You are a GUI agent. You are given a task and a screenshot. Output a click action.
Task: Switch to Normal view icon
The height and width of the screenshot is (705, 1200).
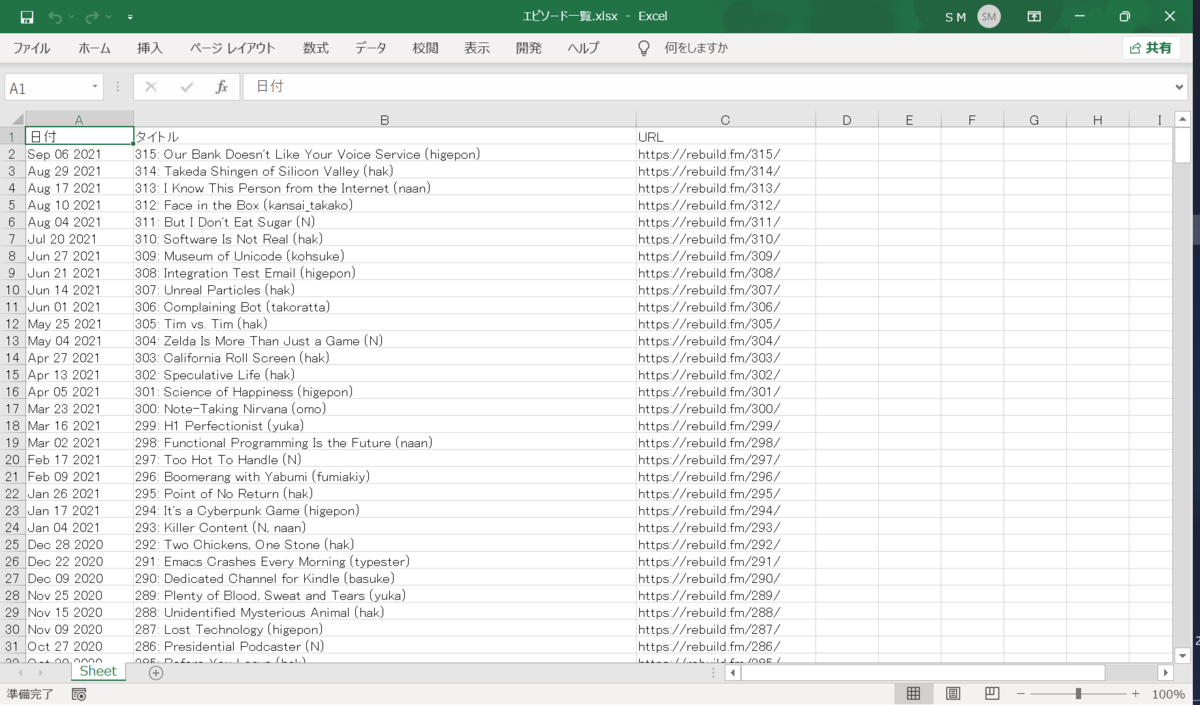pyautogui.click(x=913, y=694)
